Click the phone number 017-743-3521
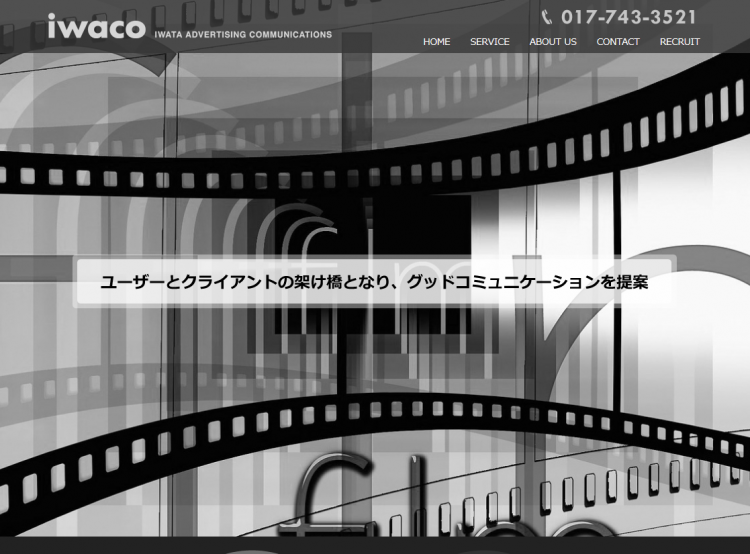Viewport: 750px width, 554px height. [628, 17]
